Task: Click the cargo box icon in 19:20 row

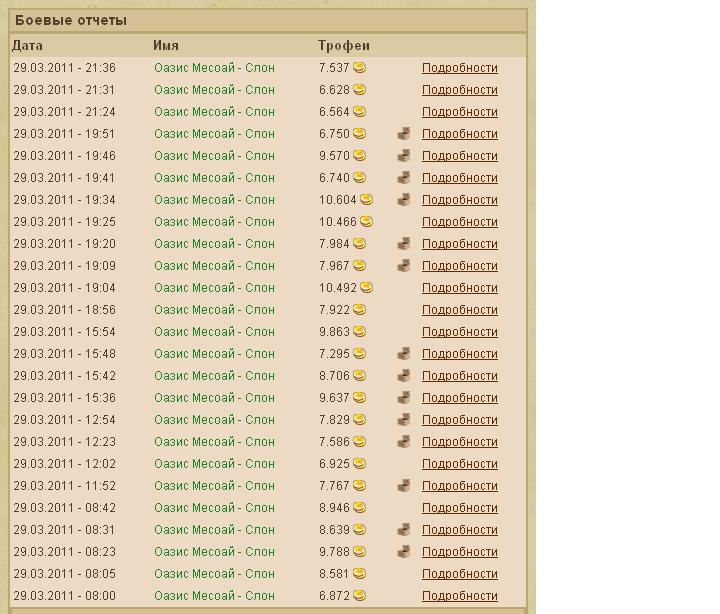Action: 404,243
